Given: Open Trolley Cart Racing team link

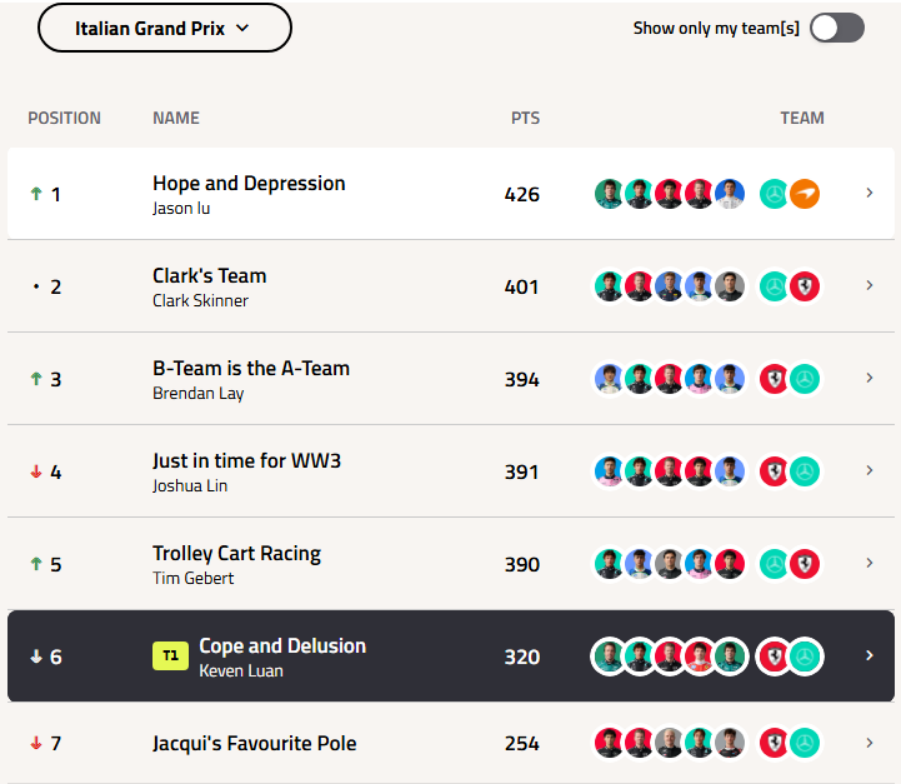Looking at the screenshot, I should tap(237, 554).
